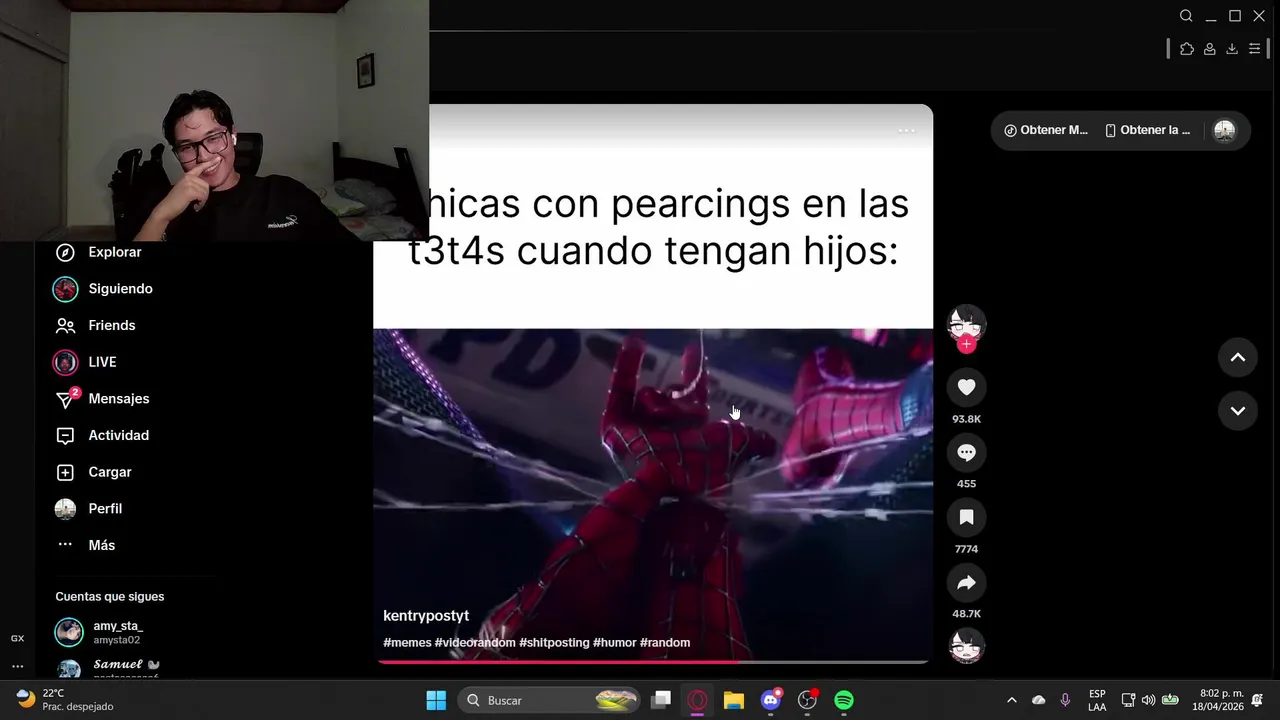Open Spotify from the taskbar

[844, 700]
